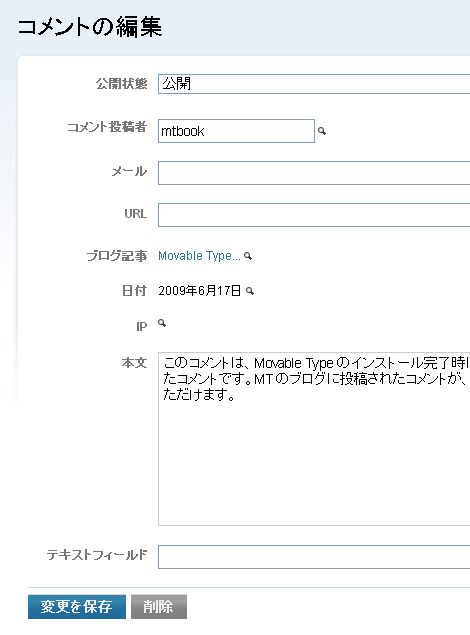Click into the メール input field
Viewport: 470px width, 635px height.
pyautogui.click(x=314, y=173)
